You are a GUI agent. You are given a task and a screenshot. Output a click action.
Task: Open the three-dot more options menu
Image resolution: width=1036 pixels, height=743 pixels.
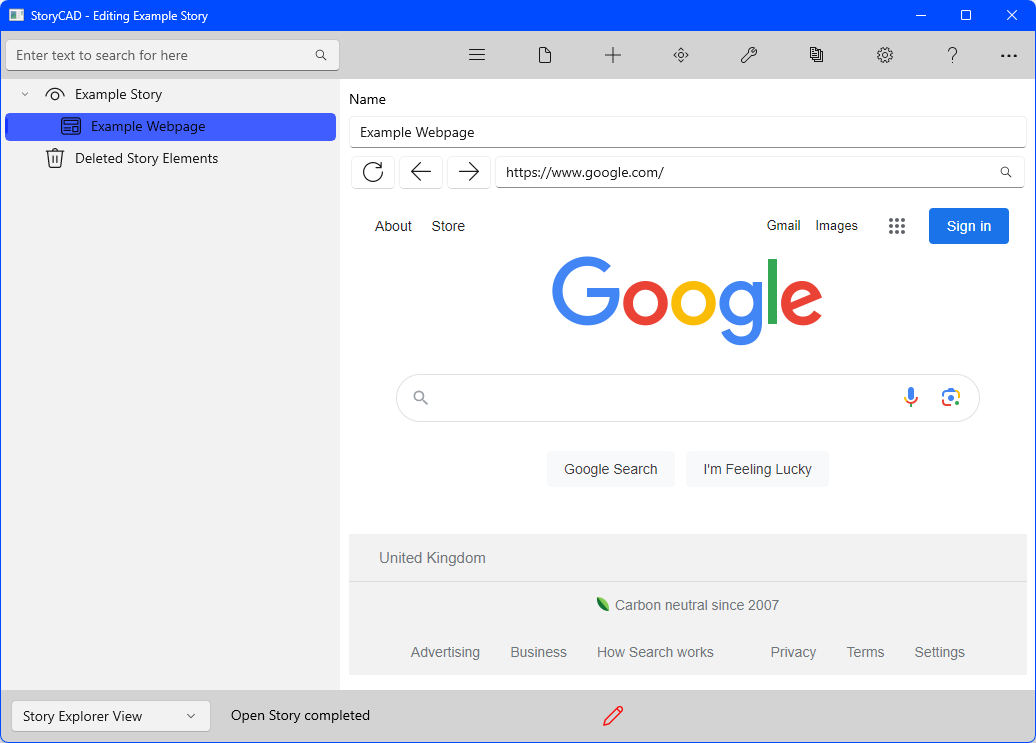tap(1008, 55)
